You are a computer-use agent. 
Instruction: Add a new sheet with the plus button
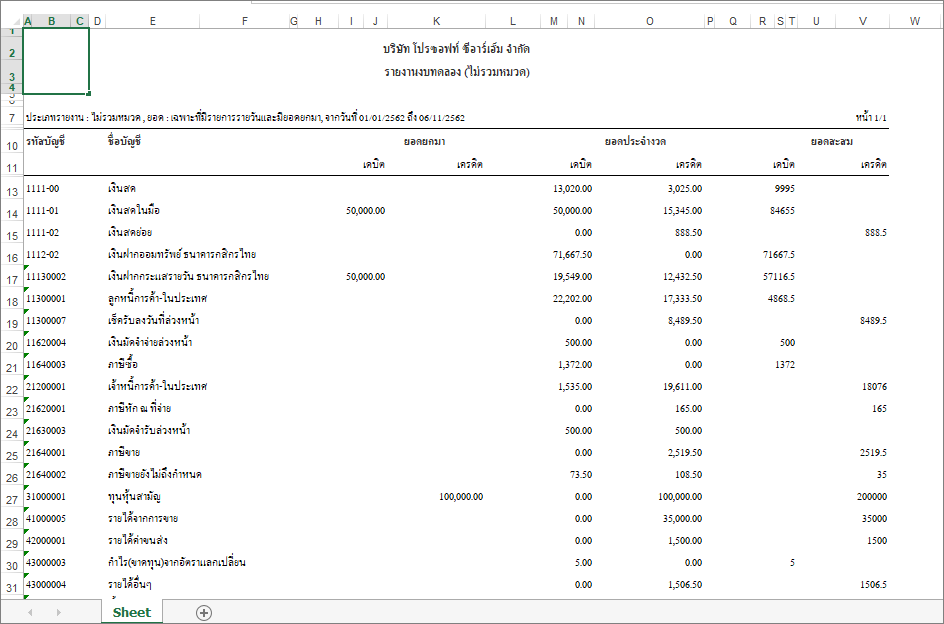pyautogui.click(x=204, y=613)
